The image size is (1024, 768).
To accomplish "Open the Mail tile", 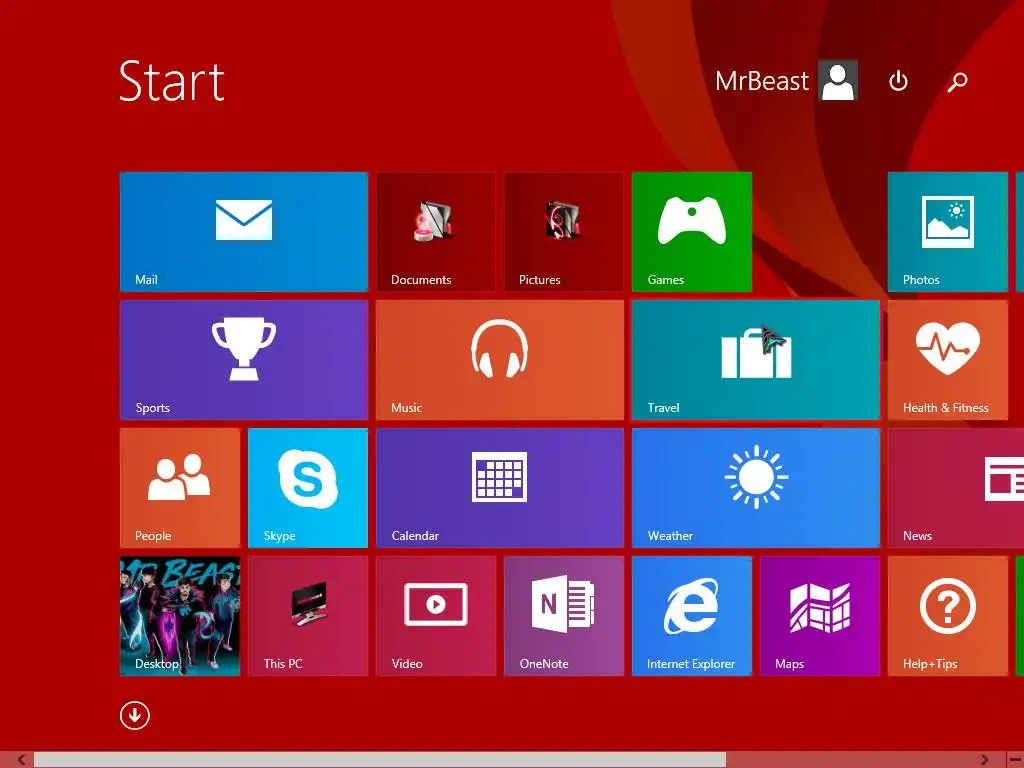I will 244,232.
